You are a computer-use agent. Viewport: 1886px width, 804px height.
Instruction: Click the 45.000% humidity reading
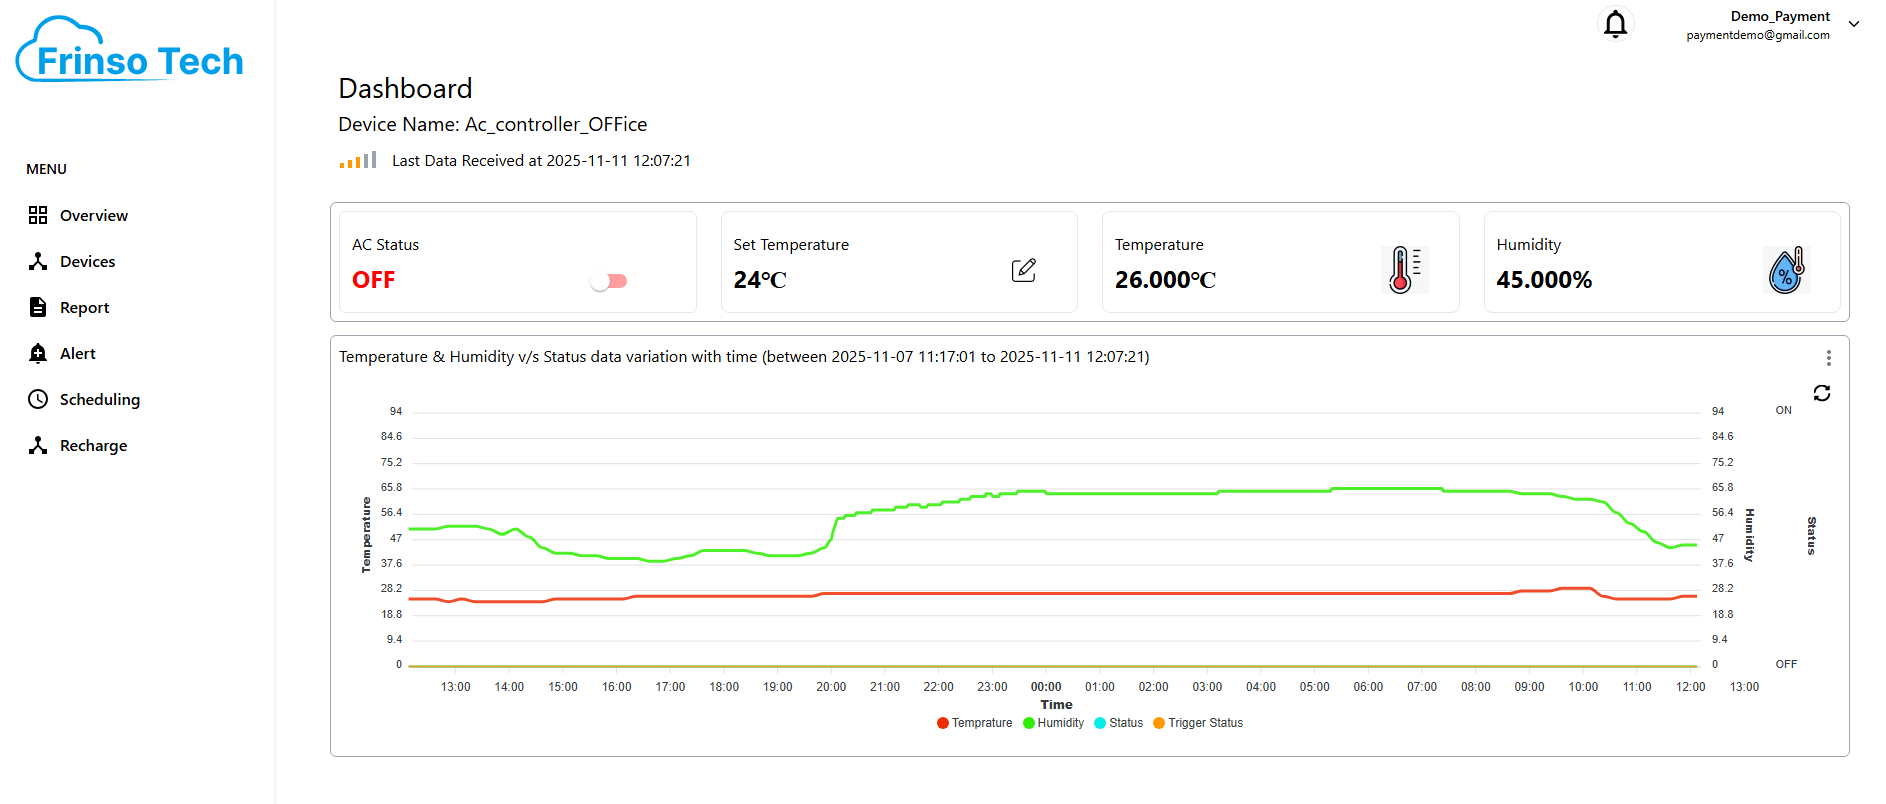pos(1544,280)
